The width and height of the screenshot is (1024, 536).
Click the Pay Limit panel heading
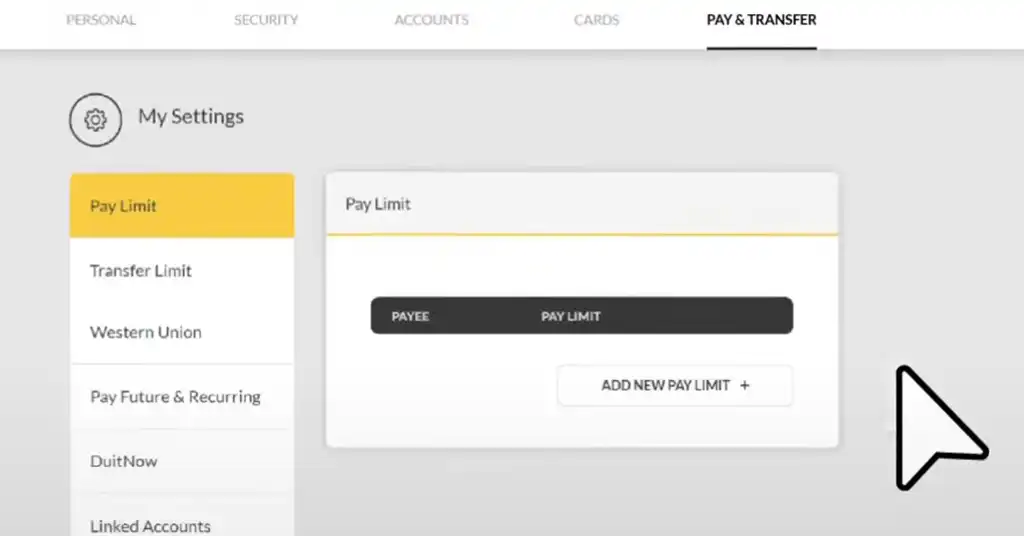point(378,204)
